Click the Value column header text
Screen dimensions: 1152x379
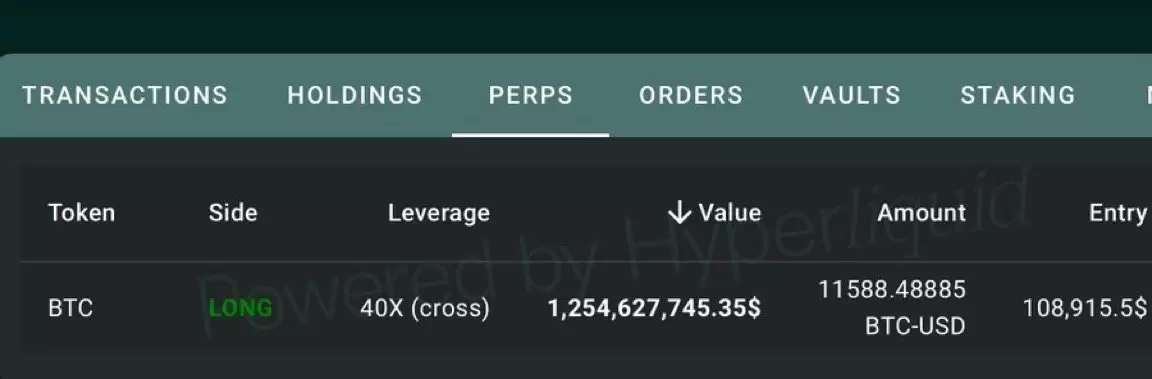(730, 213)
